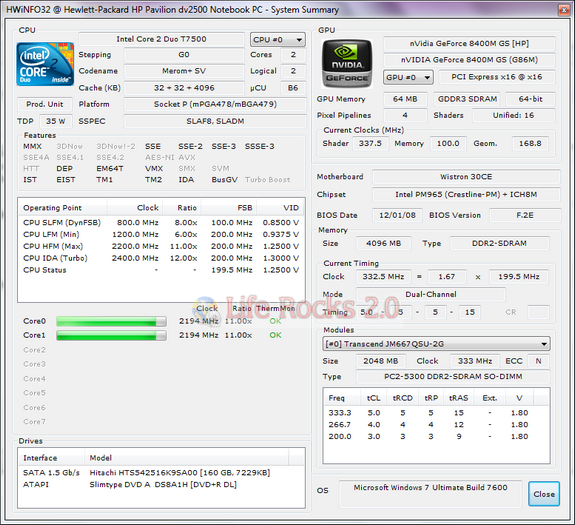Select the CPU Status row
Image resolution: width=575 pixels, height=525 pixels.
tap(161, 270)
